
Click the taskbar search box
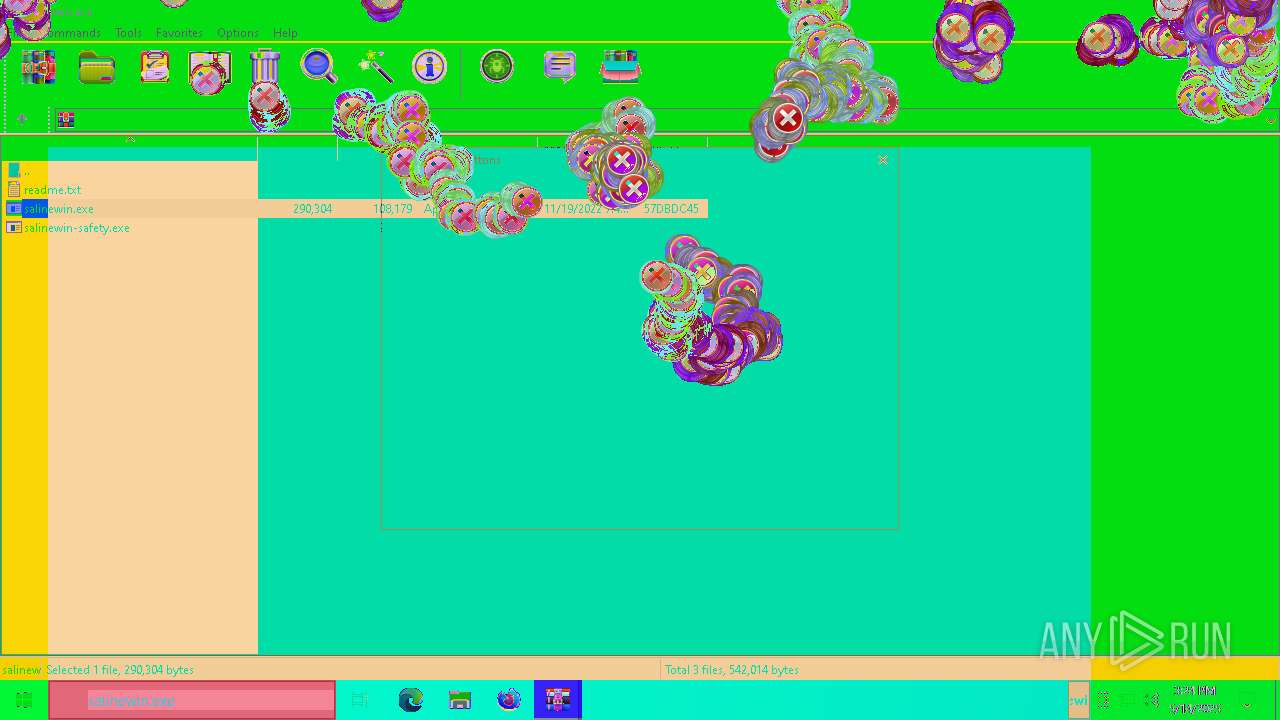point(192,700)
